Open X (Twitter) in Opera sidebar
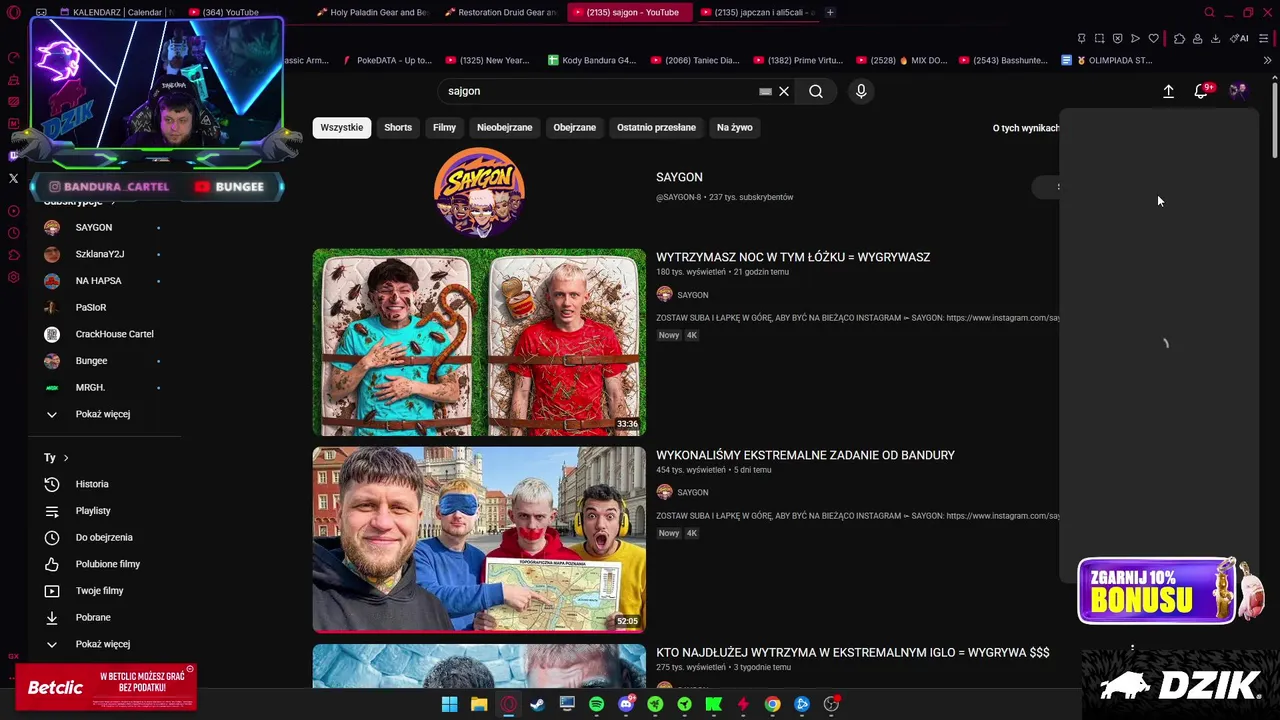The height and width of the screenshot is (720, 1280). (x=13, y=178)
